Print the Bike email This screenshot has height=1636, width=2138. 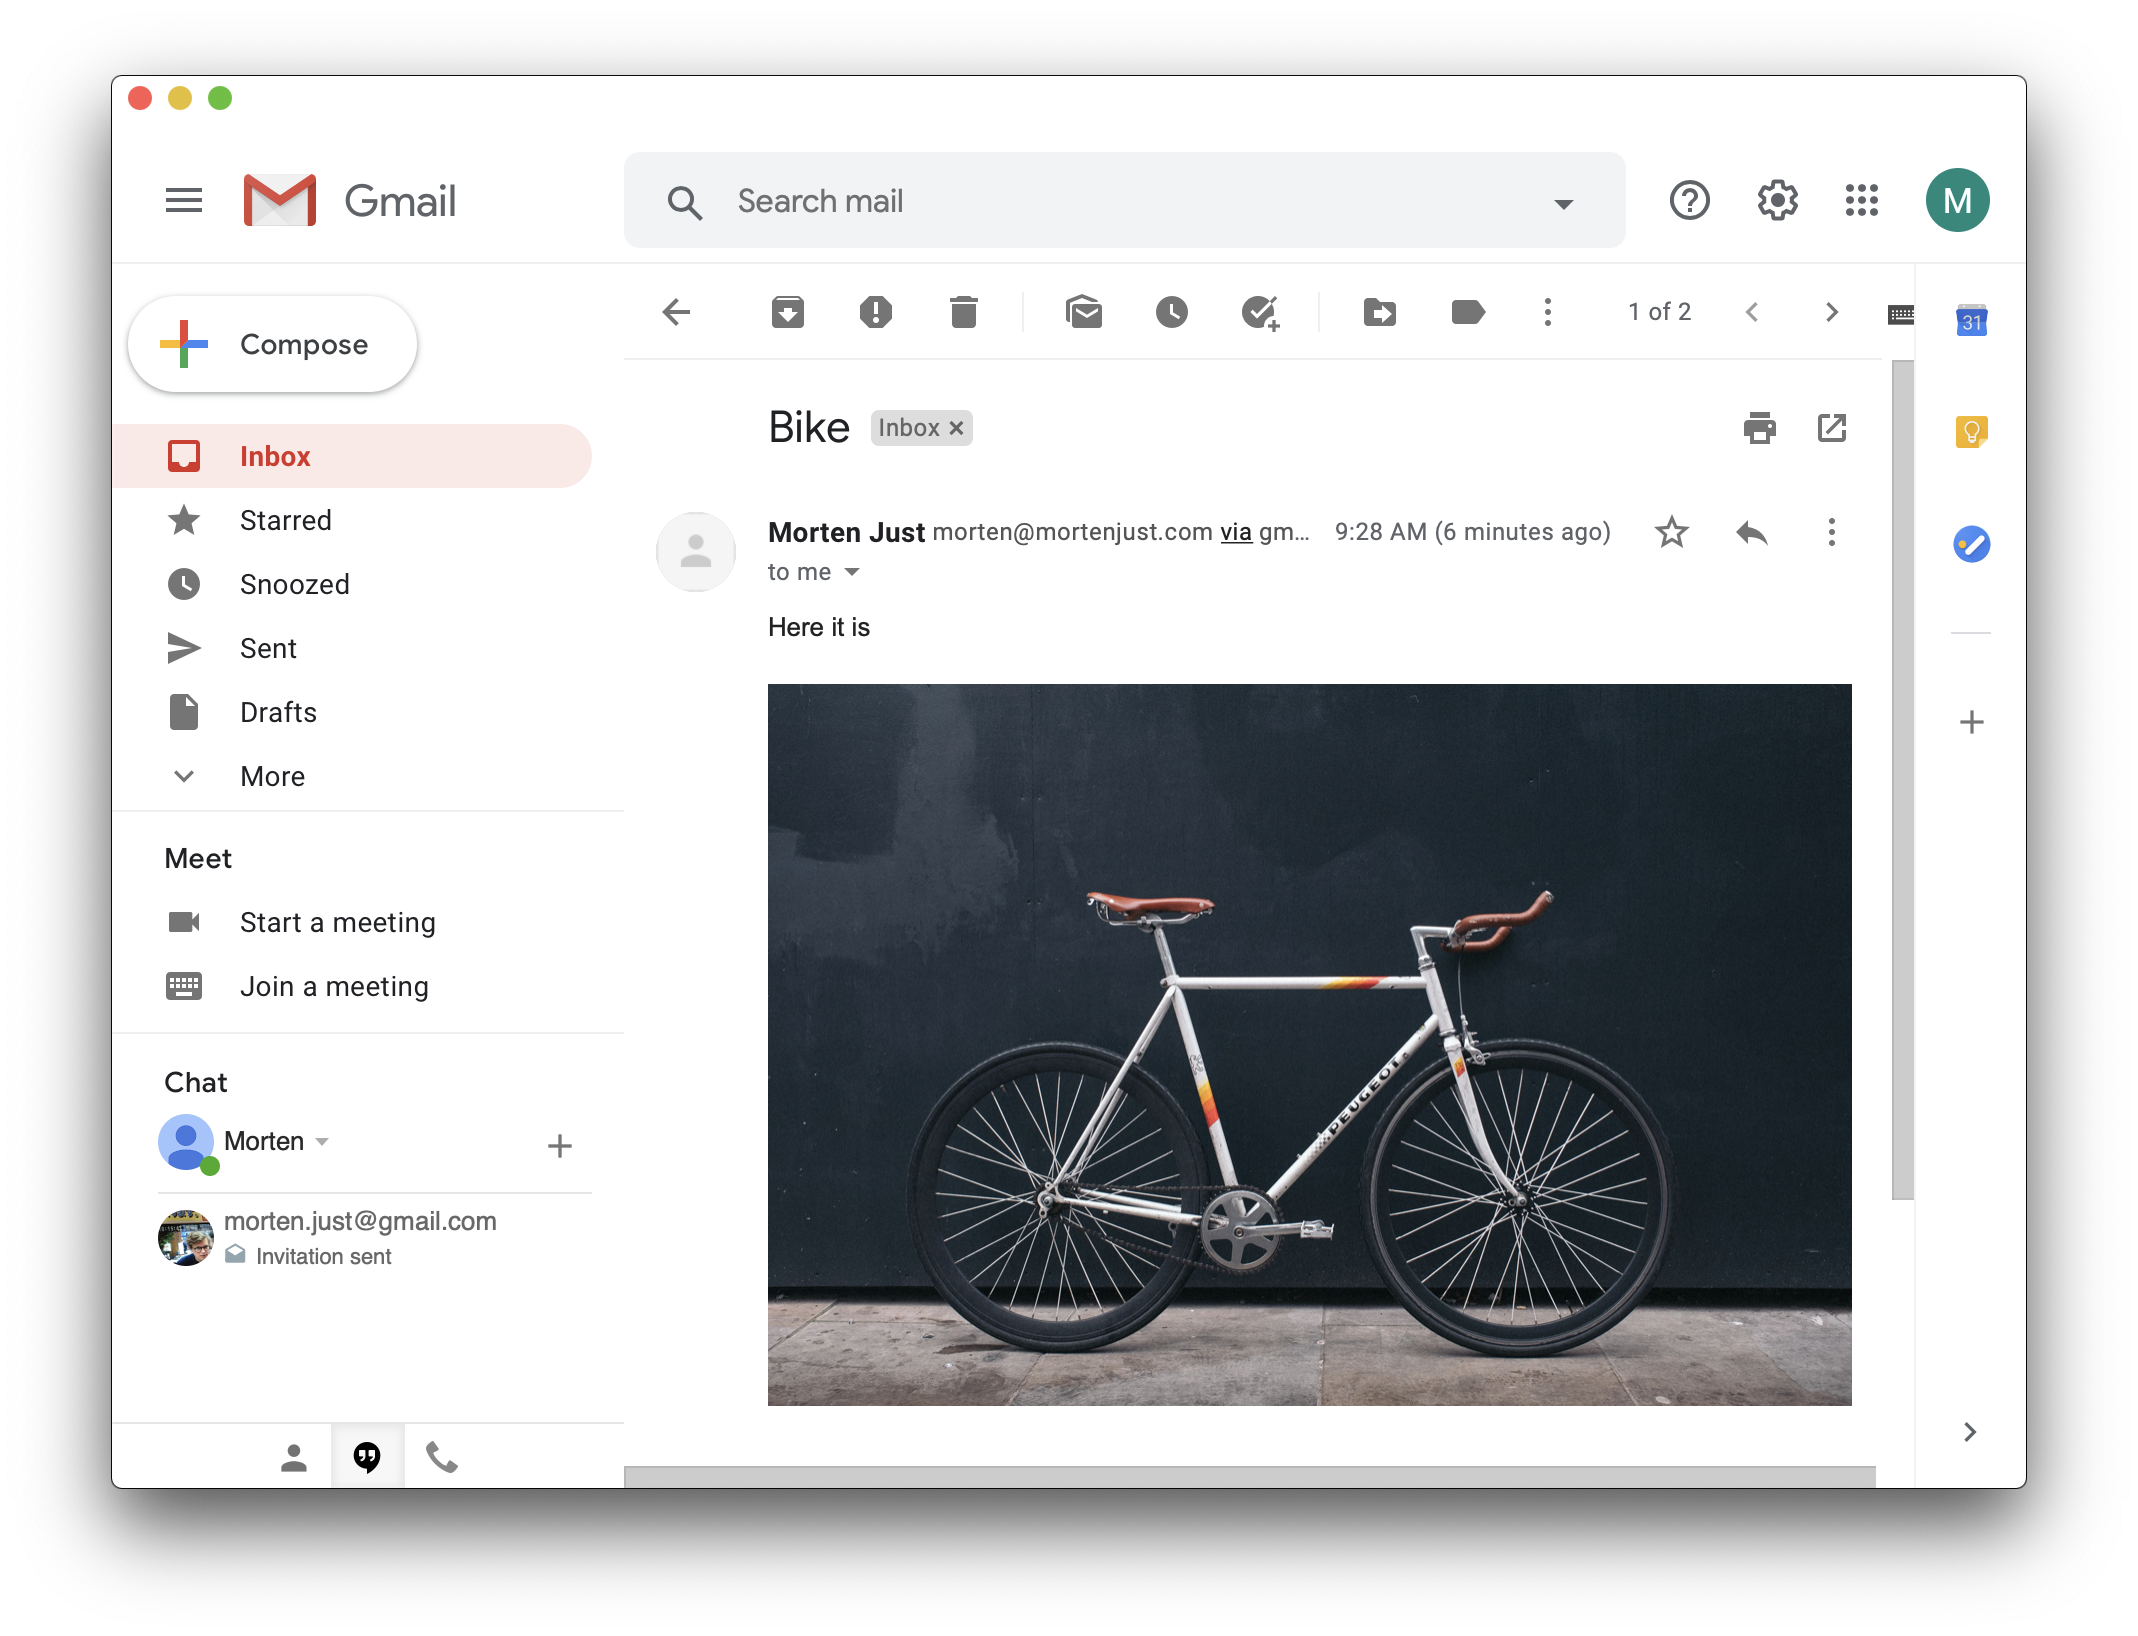coord(1760,428)
